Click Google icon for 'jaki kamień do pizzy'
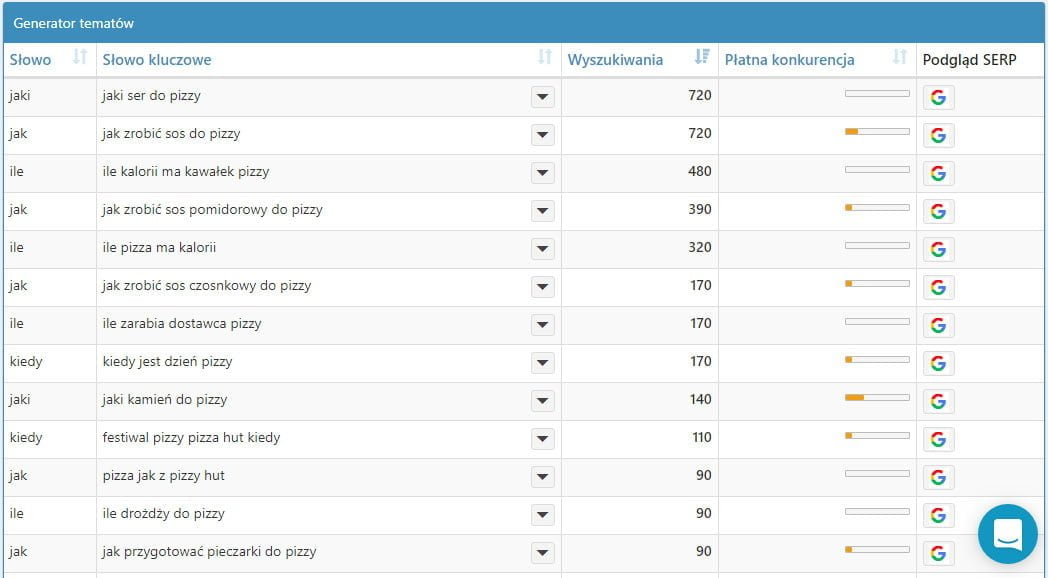The height and width of the screenshot is (578, 1048). [x=937, y=401]
